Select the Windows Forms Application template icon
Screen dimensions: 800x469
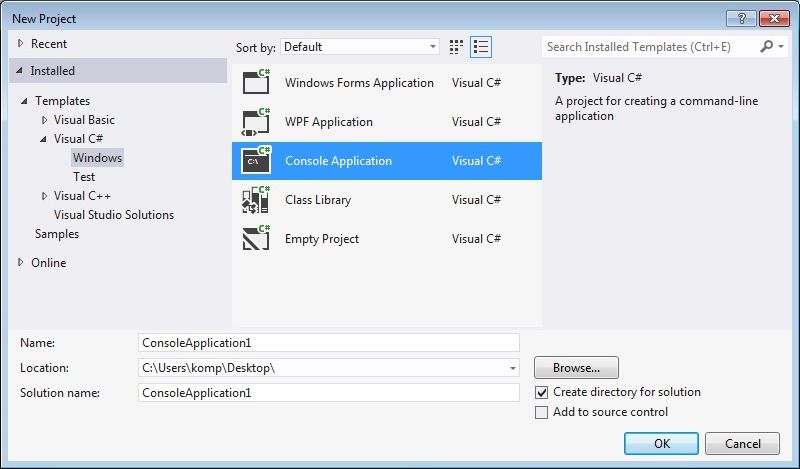tap(256, 83)
